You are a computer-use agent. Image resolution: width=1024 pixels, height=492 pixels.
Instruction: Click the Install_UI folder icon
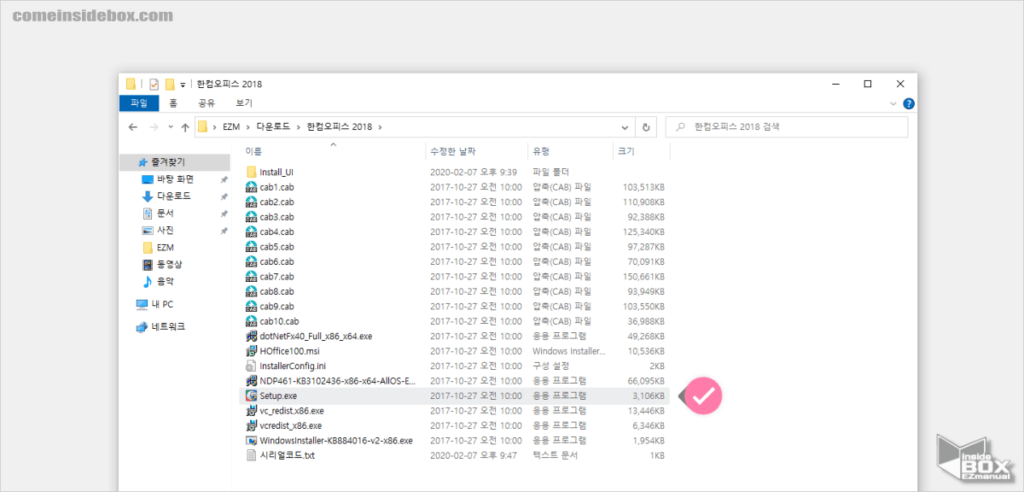pyautogui.click(x=252, y=172)
